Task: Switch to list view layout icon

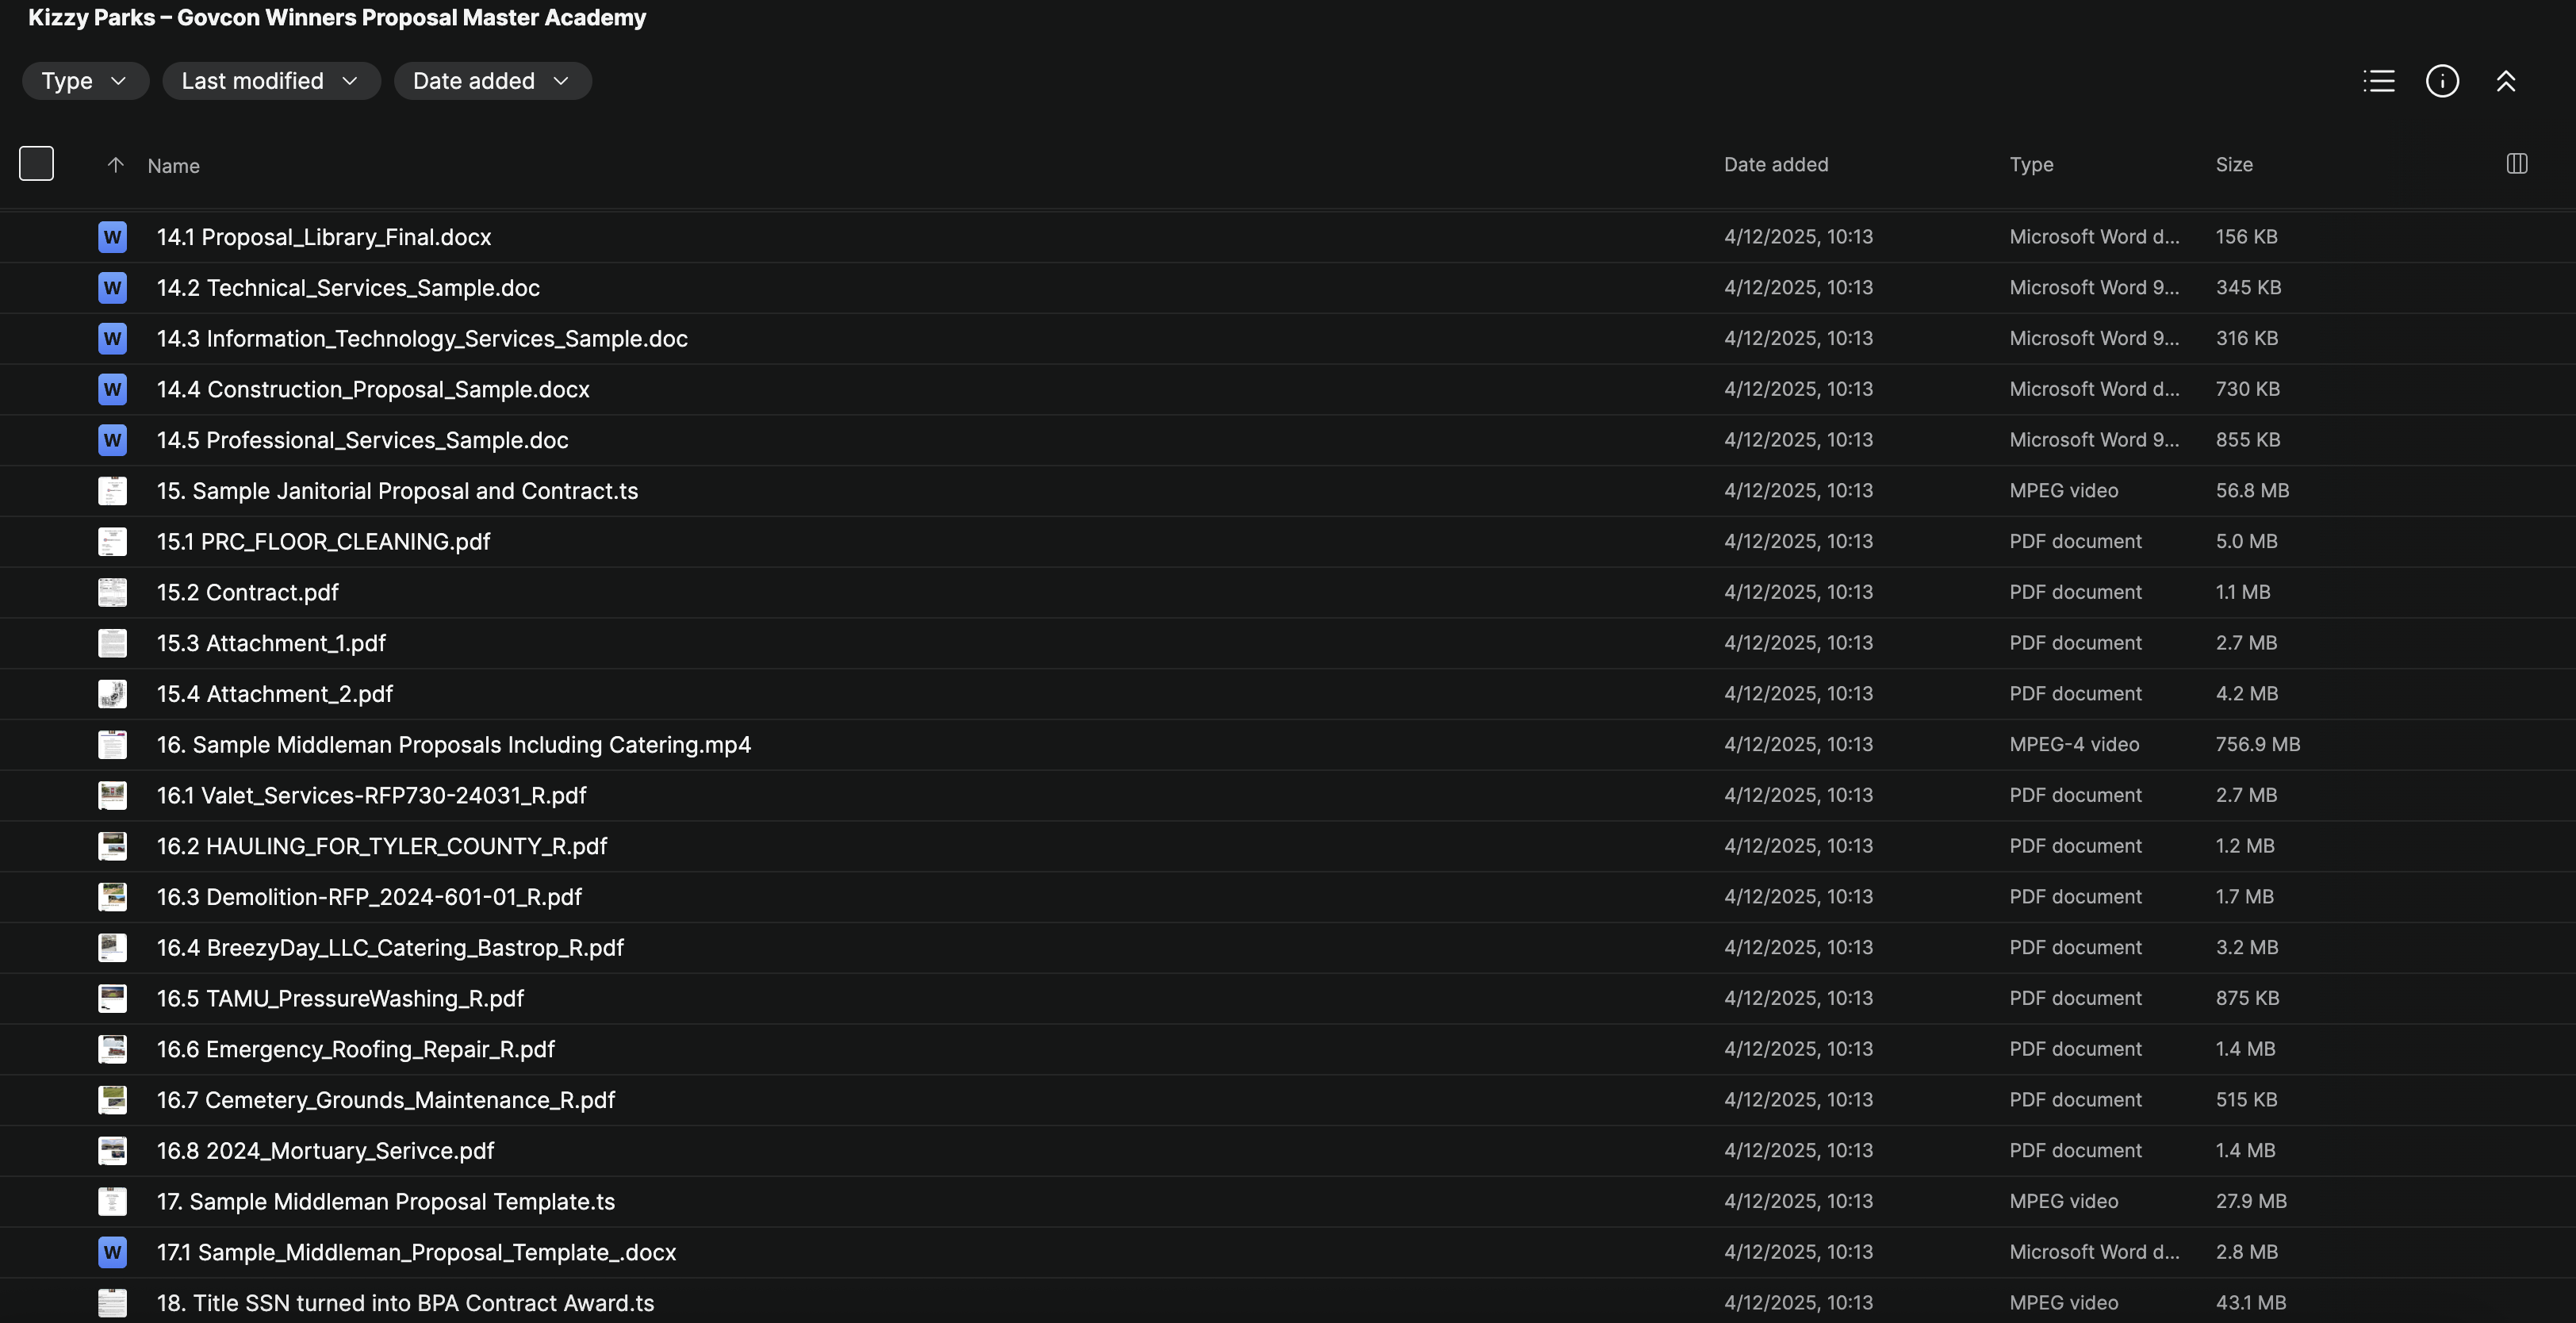Action: [2378, 81]
